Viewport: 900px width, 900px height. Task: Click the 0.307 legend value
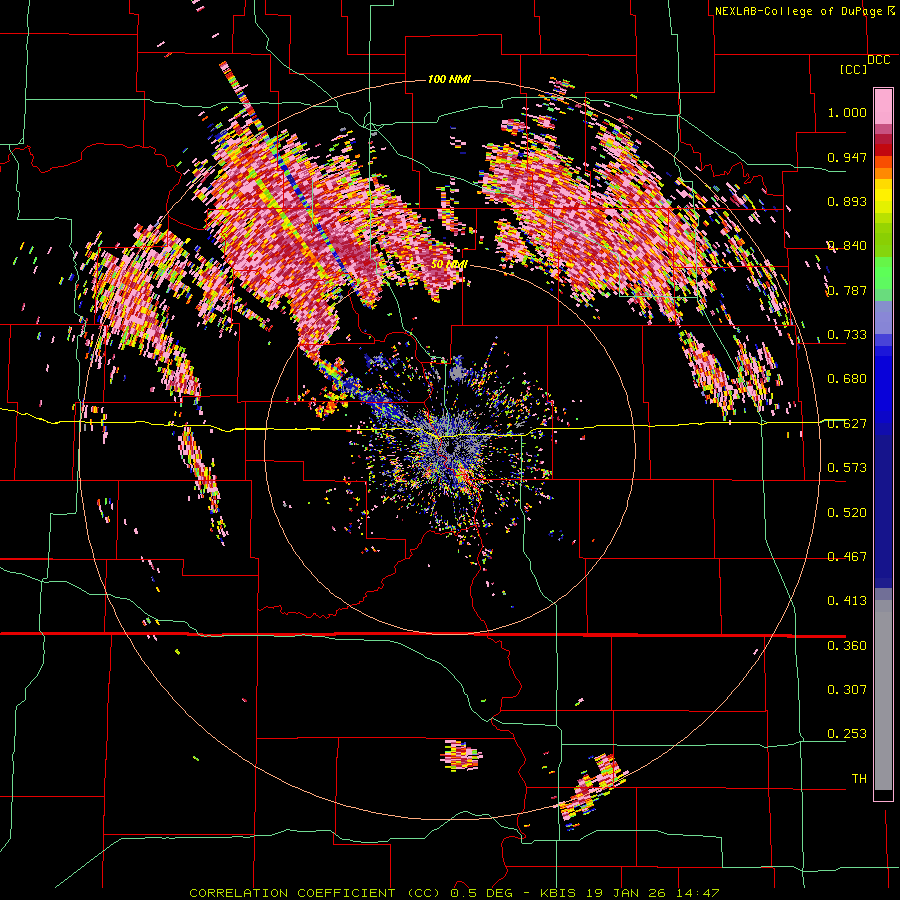(x=847, y=690)
